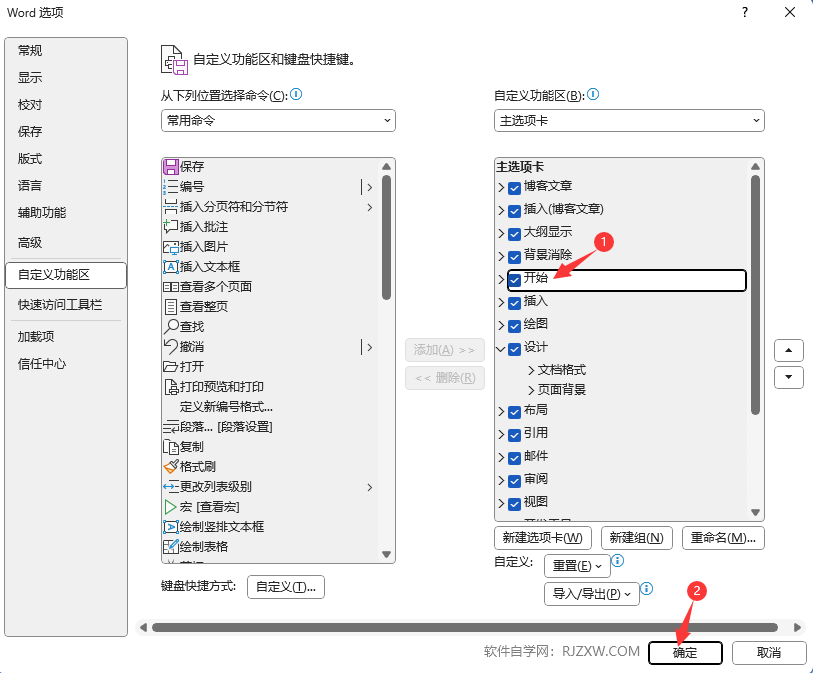Select the 查看多个页面 icon

pyautogui.click(x=171, y=287)
